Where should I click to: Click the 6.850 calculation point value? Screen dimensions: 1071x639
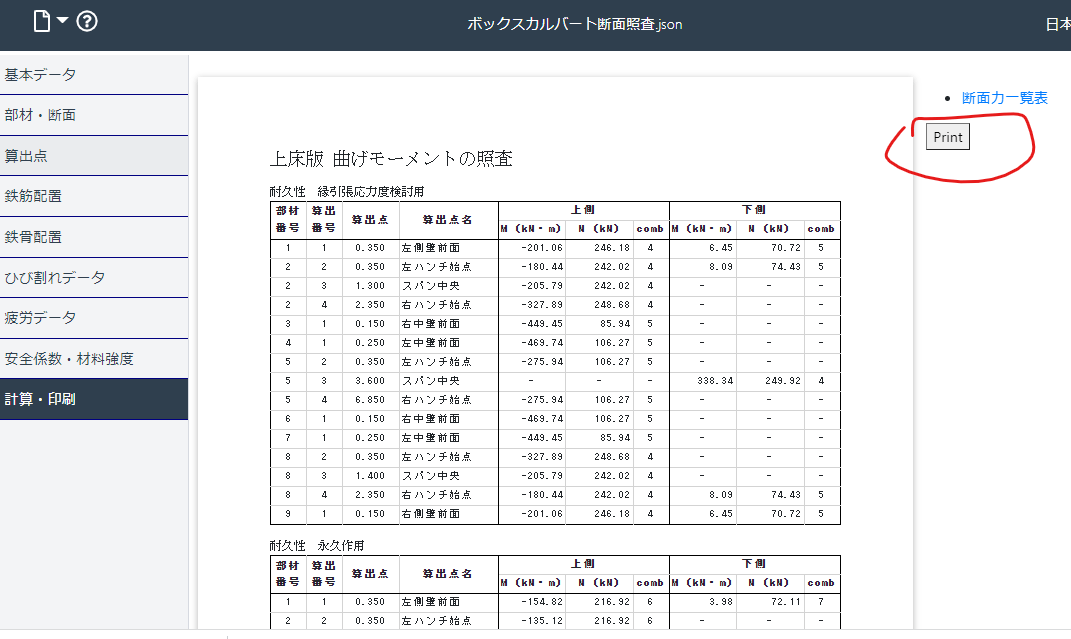click(370, 400)
